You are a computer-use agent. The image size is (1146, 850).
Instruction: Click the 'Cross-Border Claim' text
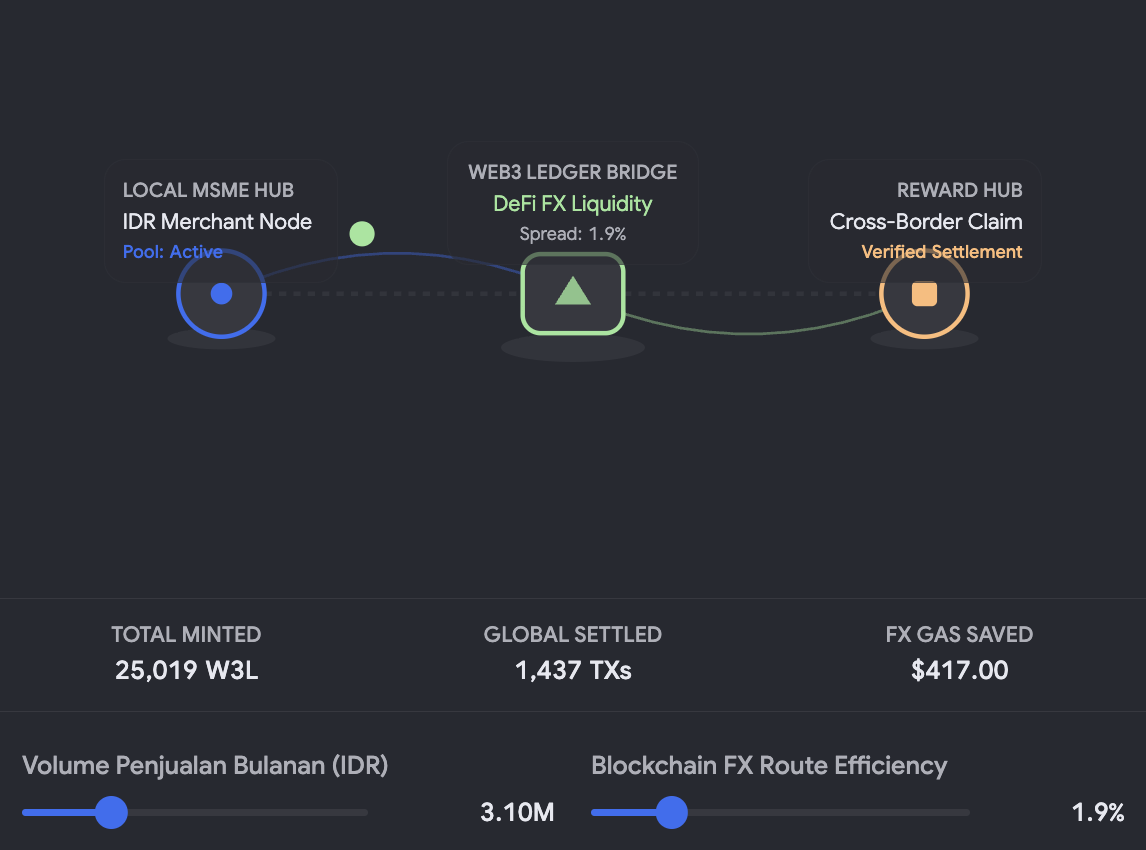click(x=926, y=221)
